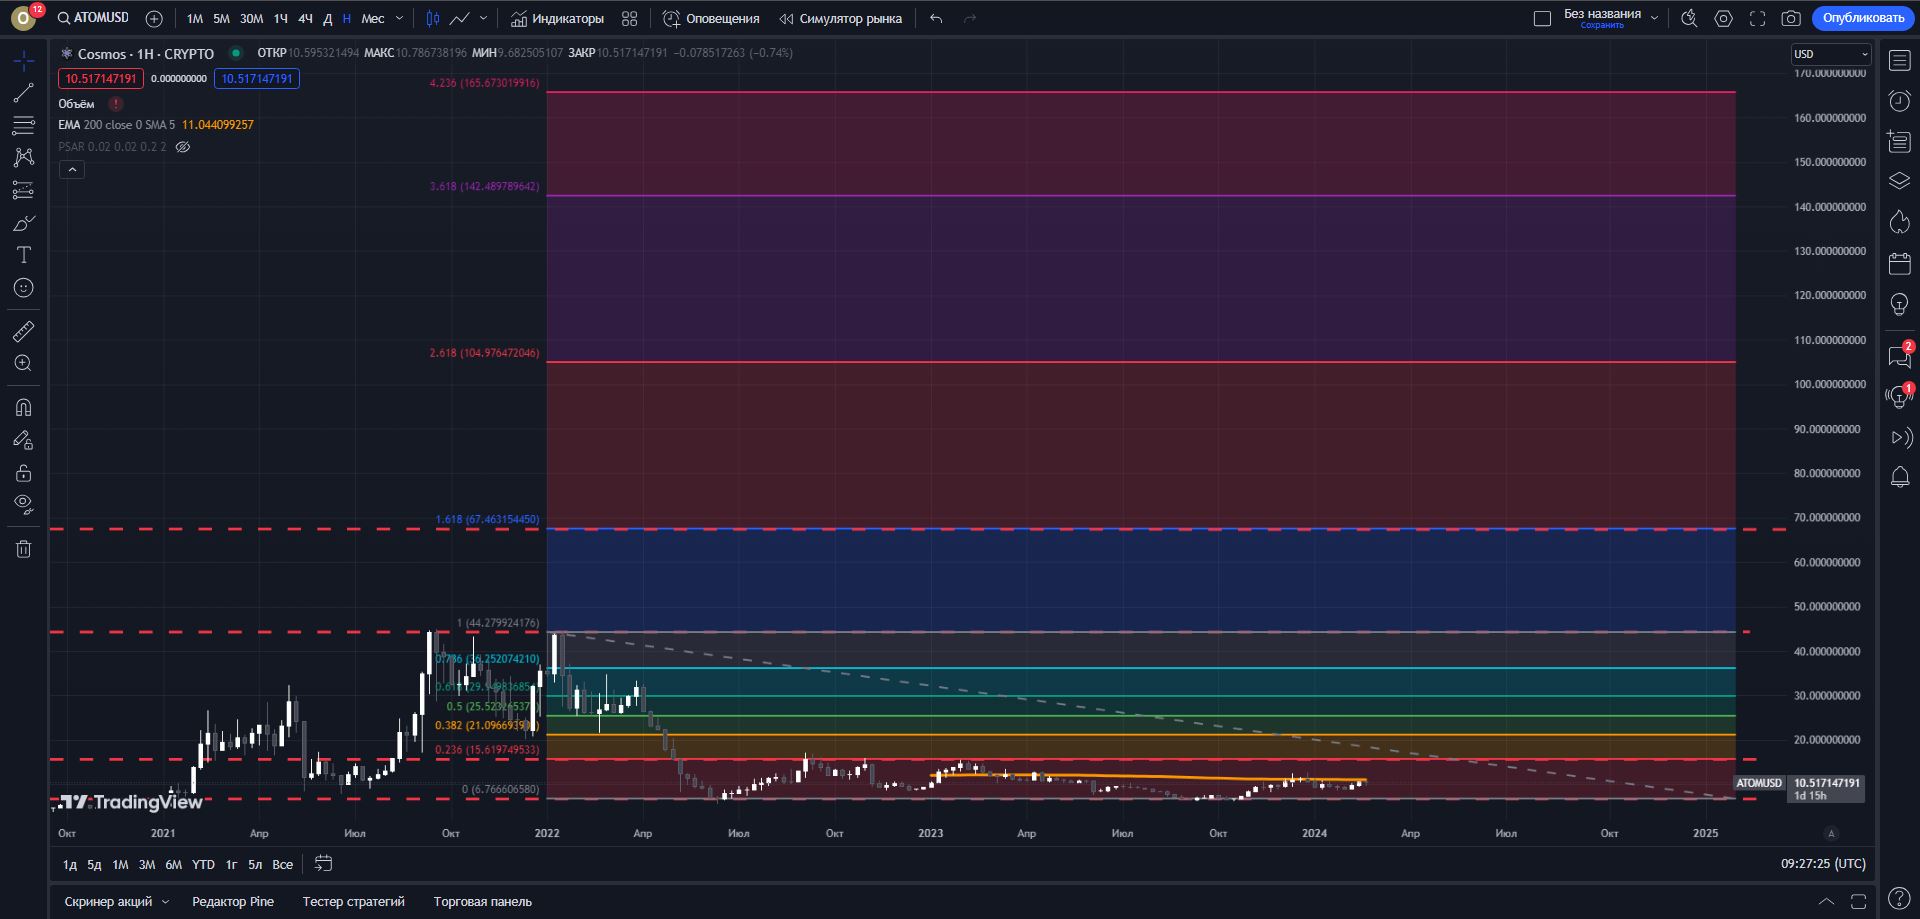
Task: Click the undo arrow
Action: pyautogui.click(x=936, y=18)
